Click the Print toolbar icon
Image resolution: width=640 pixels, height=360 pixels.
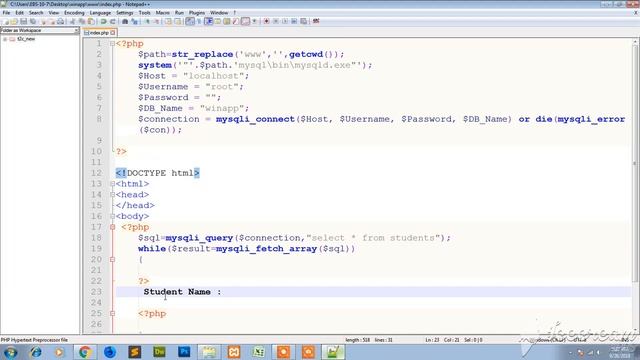coord(60,21)
